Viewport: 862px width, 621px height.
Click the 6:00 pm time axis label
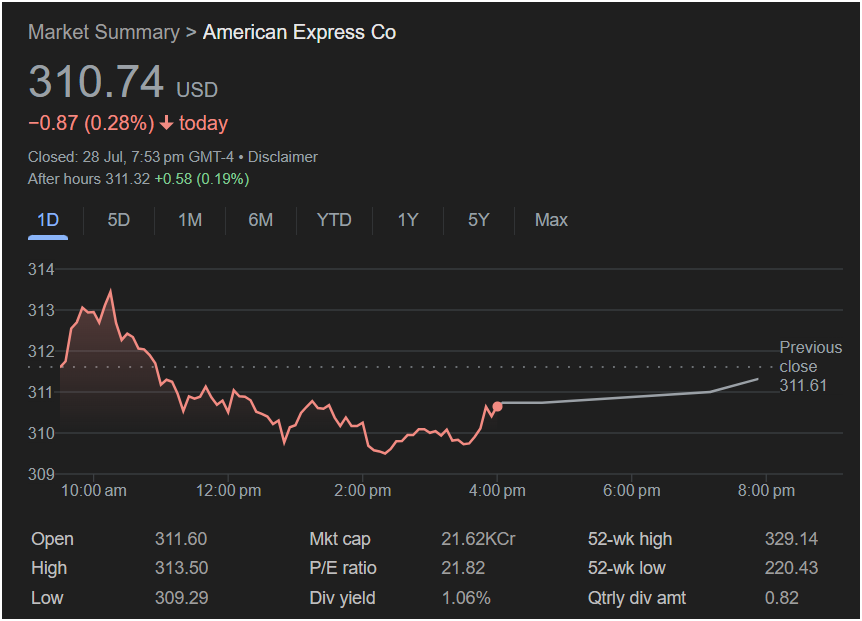(x=632, y=491)
